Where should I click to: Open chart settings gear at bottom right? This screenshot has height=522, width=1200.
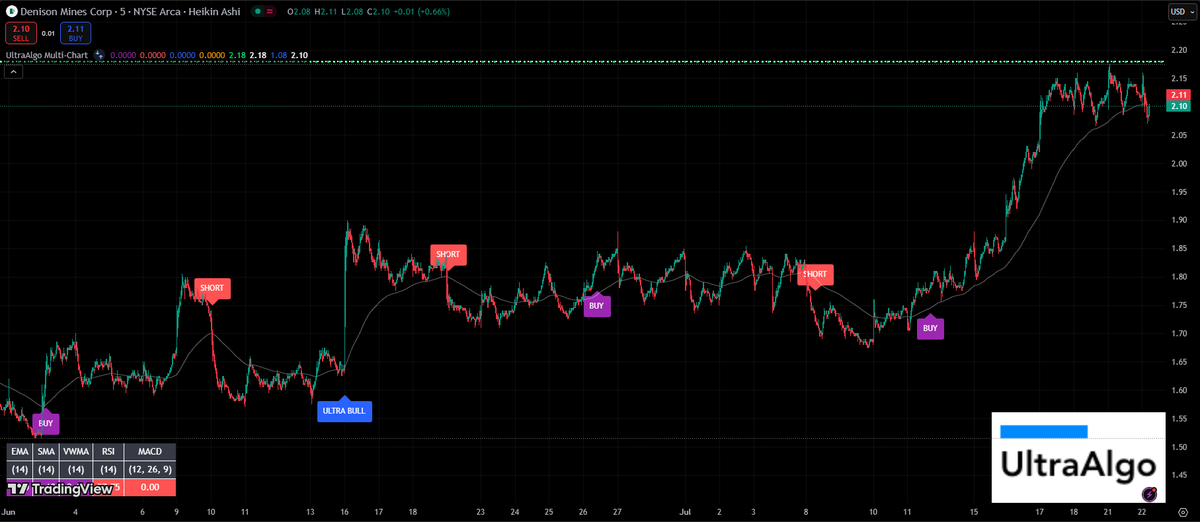tap(1182, 512)
